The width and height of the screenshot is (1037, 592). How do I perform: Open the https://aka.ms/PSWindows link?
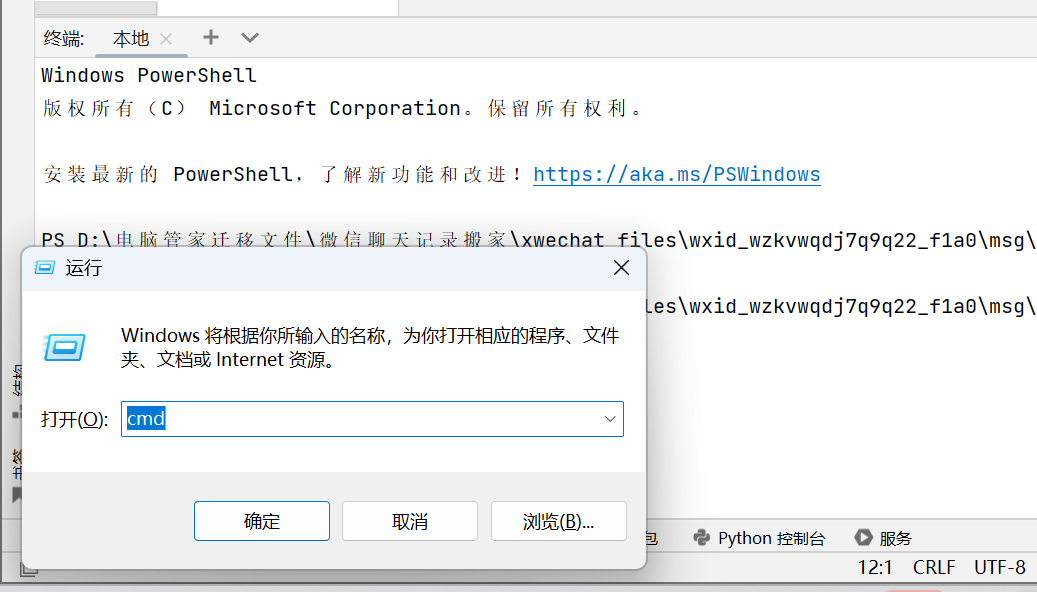tap(676, 174)
